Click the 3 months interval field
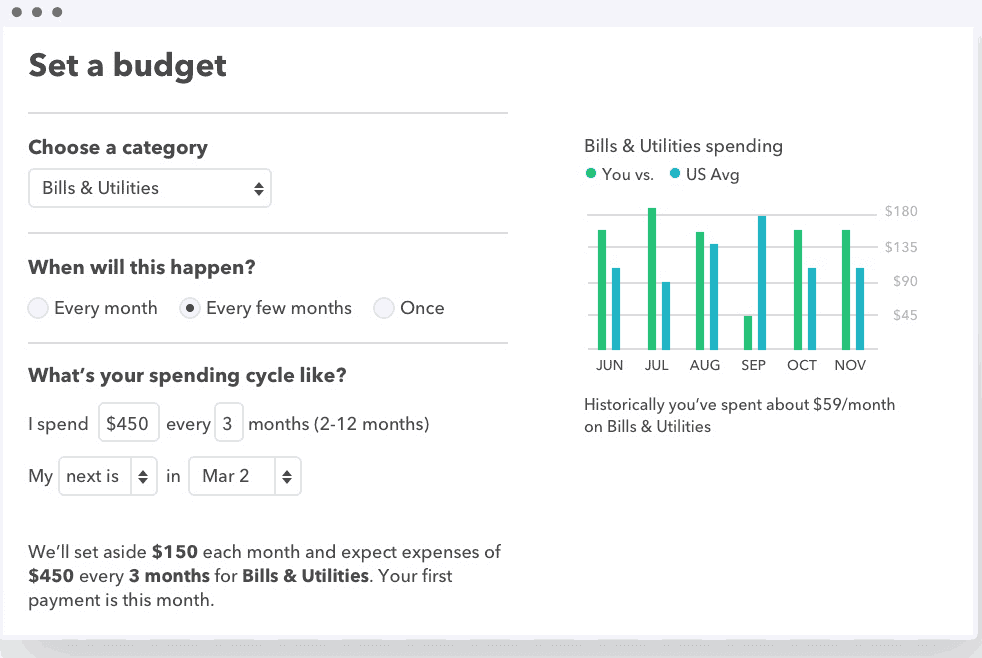This screenshot has width=982, height=658. [229, 423]
